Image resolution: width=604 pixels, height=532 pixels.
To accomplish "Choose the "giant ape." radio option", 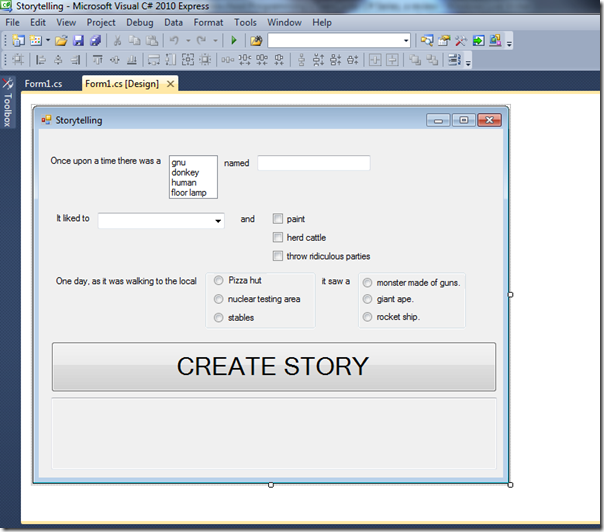I will (367, 299).
